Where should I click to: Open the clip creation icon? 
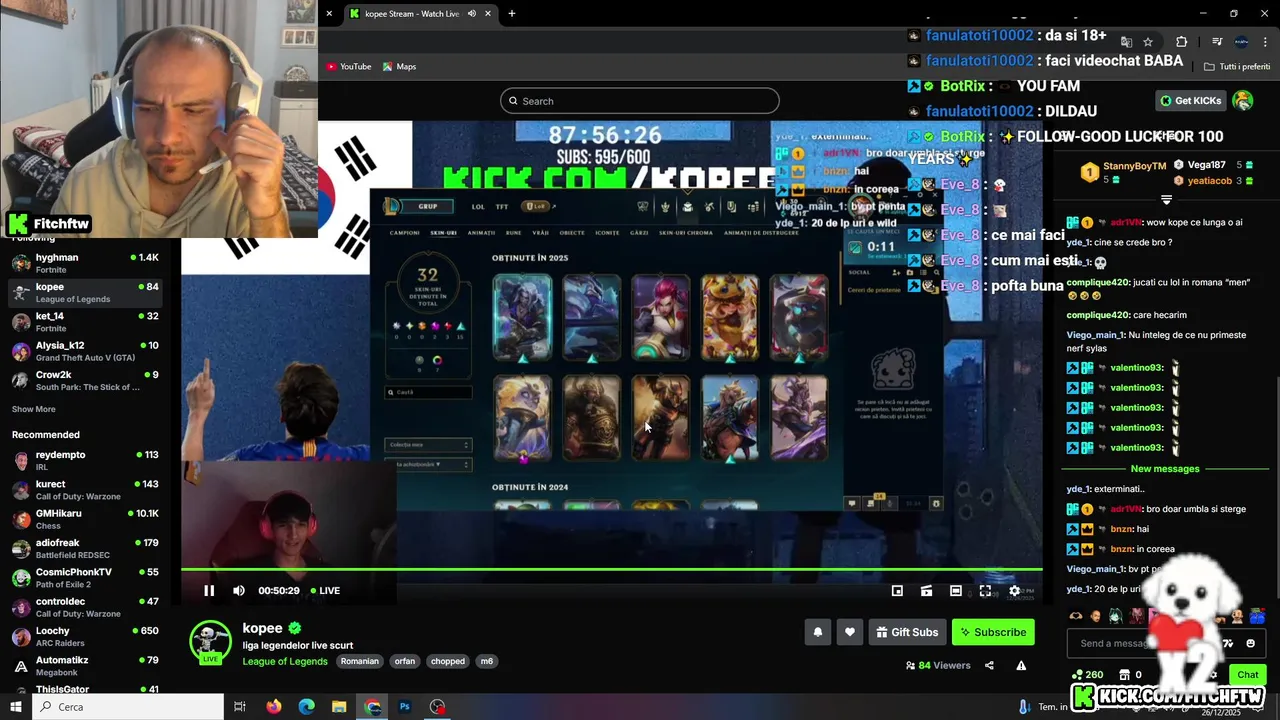tap(927, 591)
